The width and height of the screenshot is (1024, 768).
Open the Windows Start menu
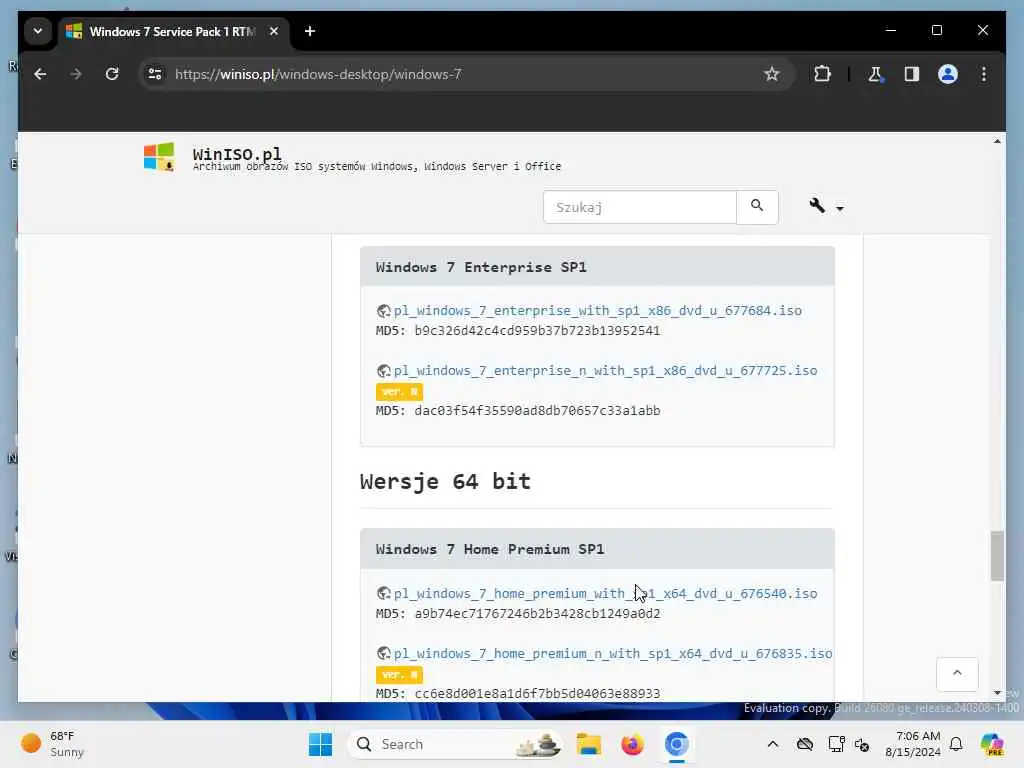[x=320, y=744]
